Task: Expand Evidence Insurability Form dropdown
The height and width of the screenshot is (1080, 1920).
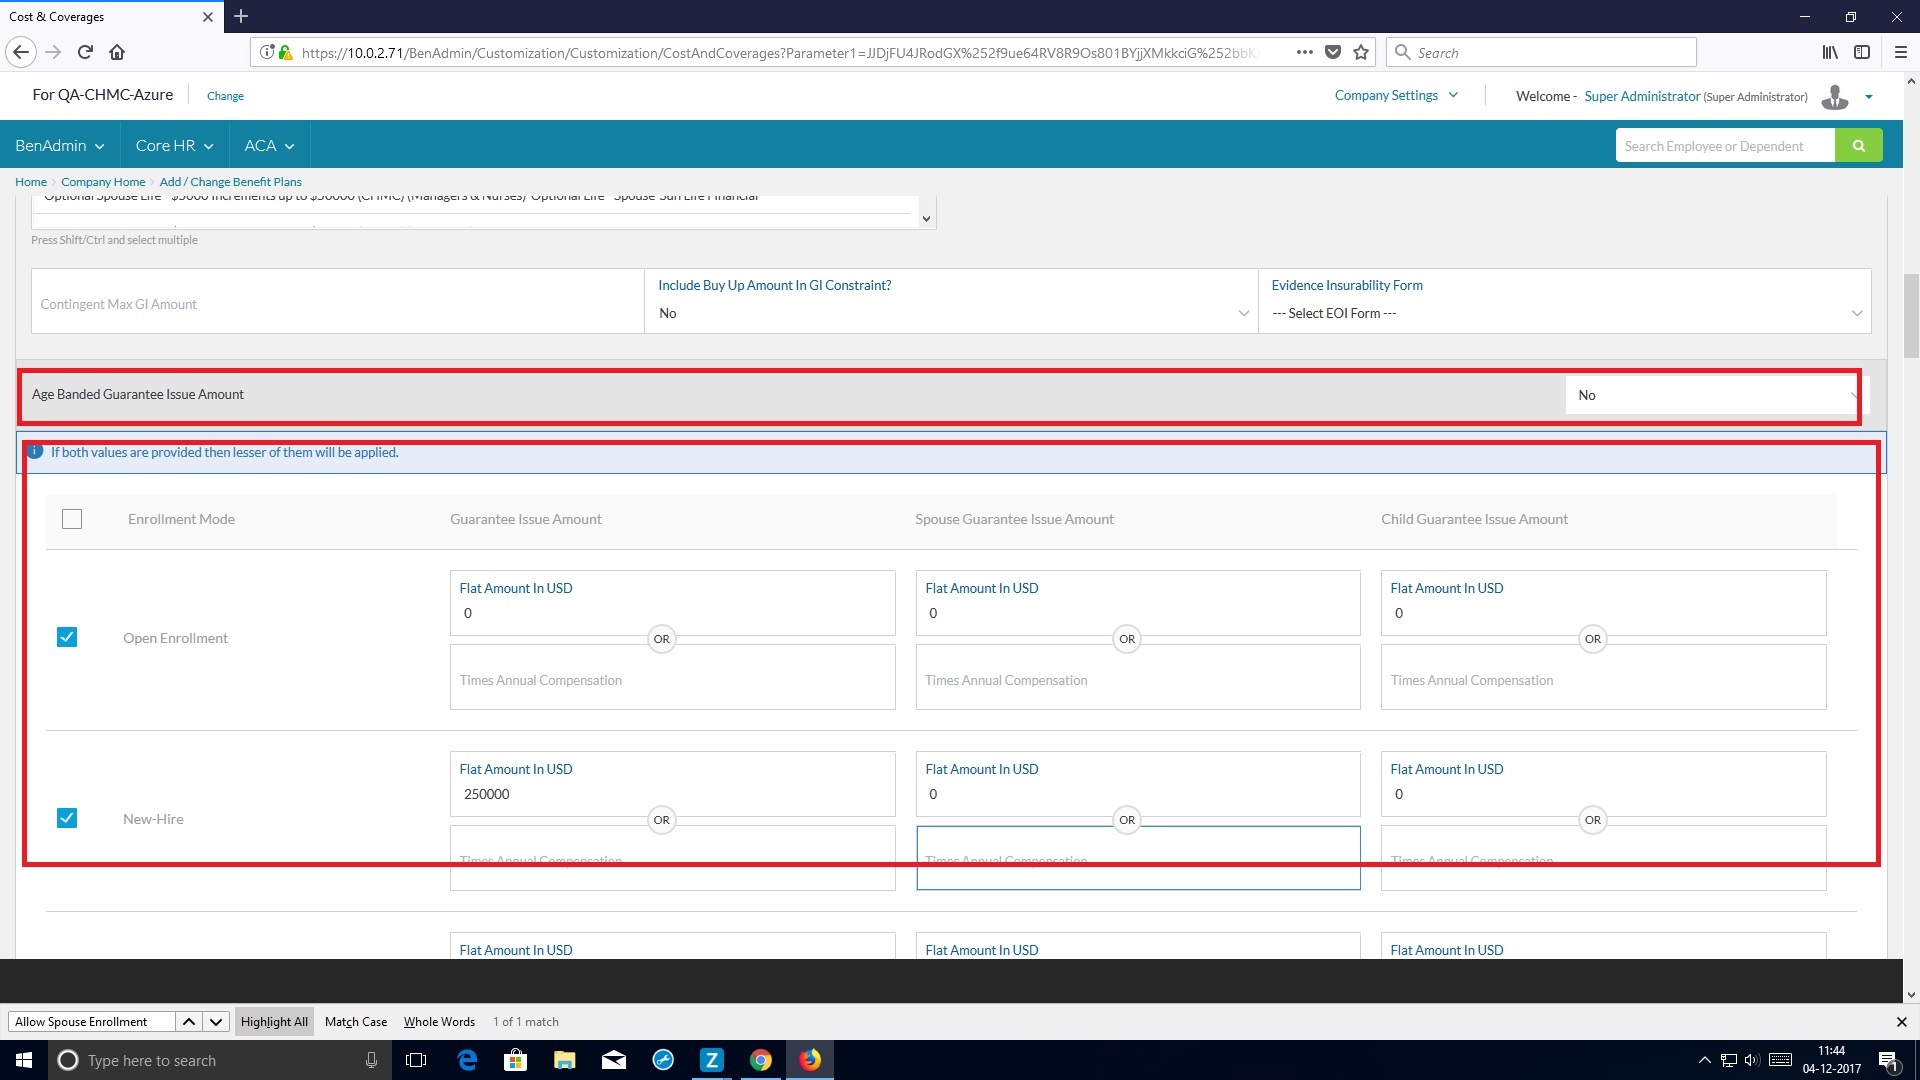Action: 1565,313
